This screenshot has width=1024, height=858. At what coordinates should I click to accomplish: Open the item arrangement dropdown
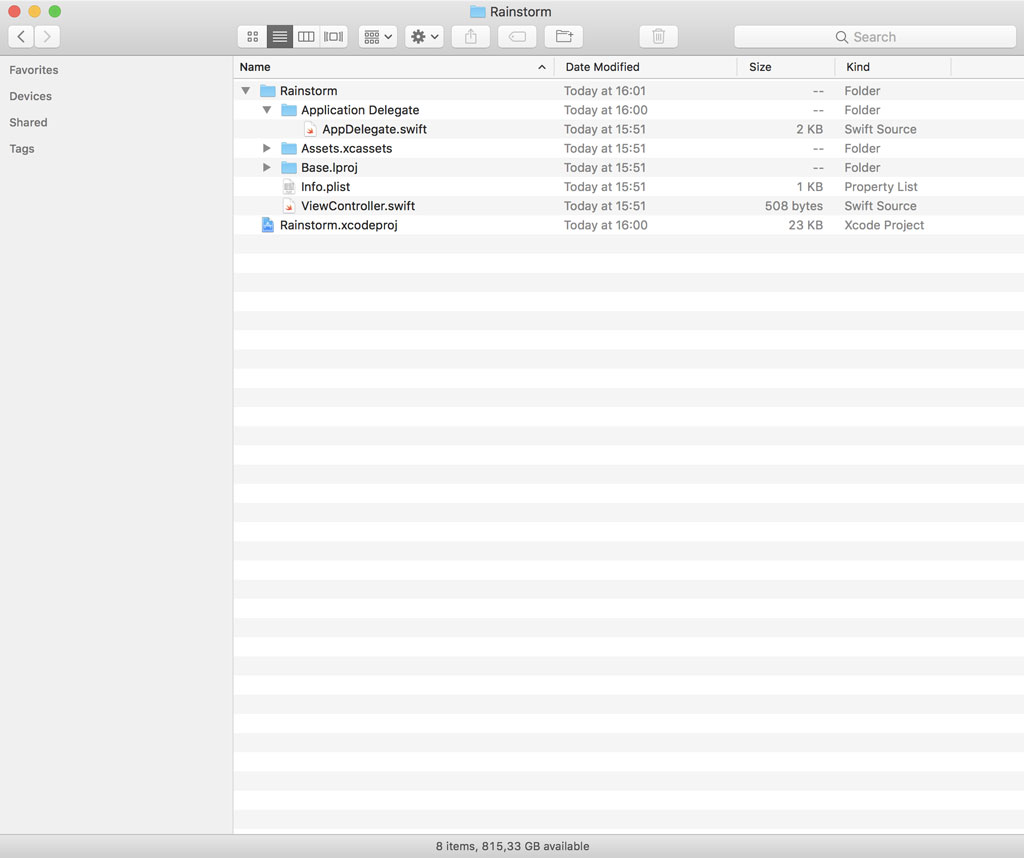[377, 36]
